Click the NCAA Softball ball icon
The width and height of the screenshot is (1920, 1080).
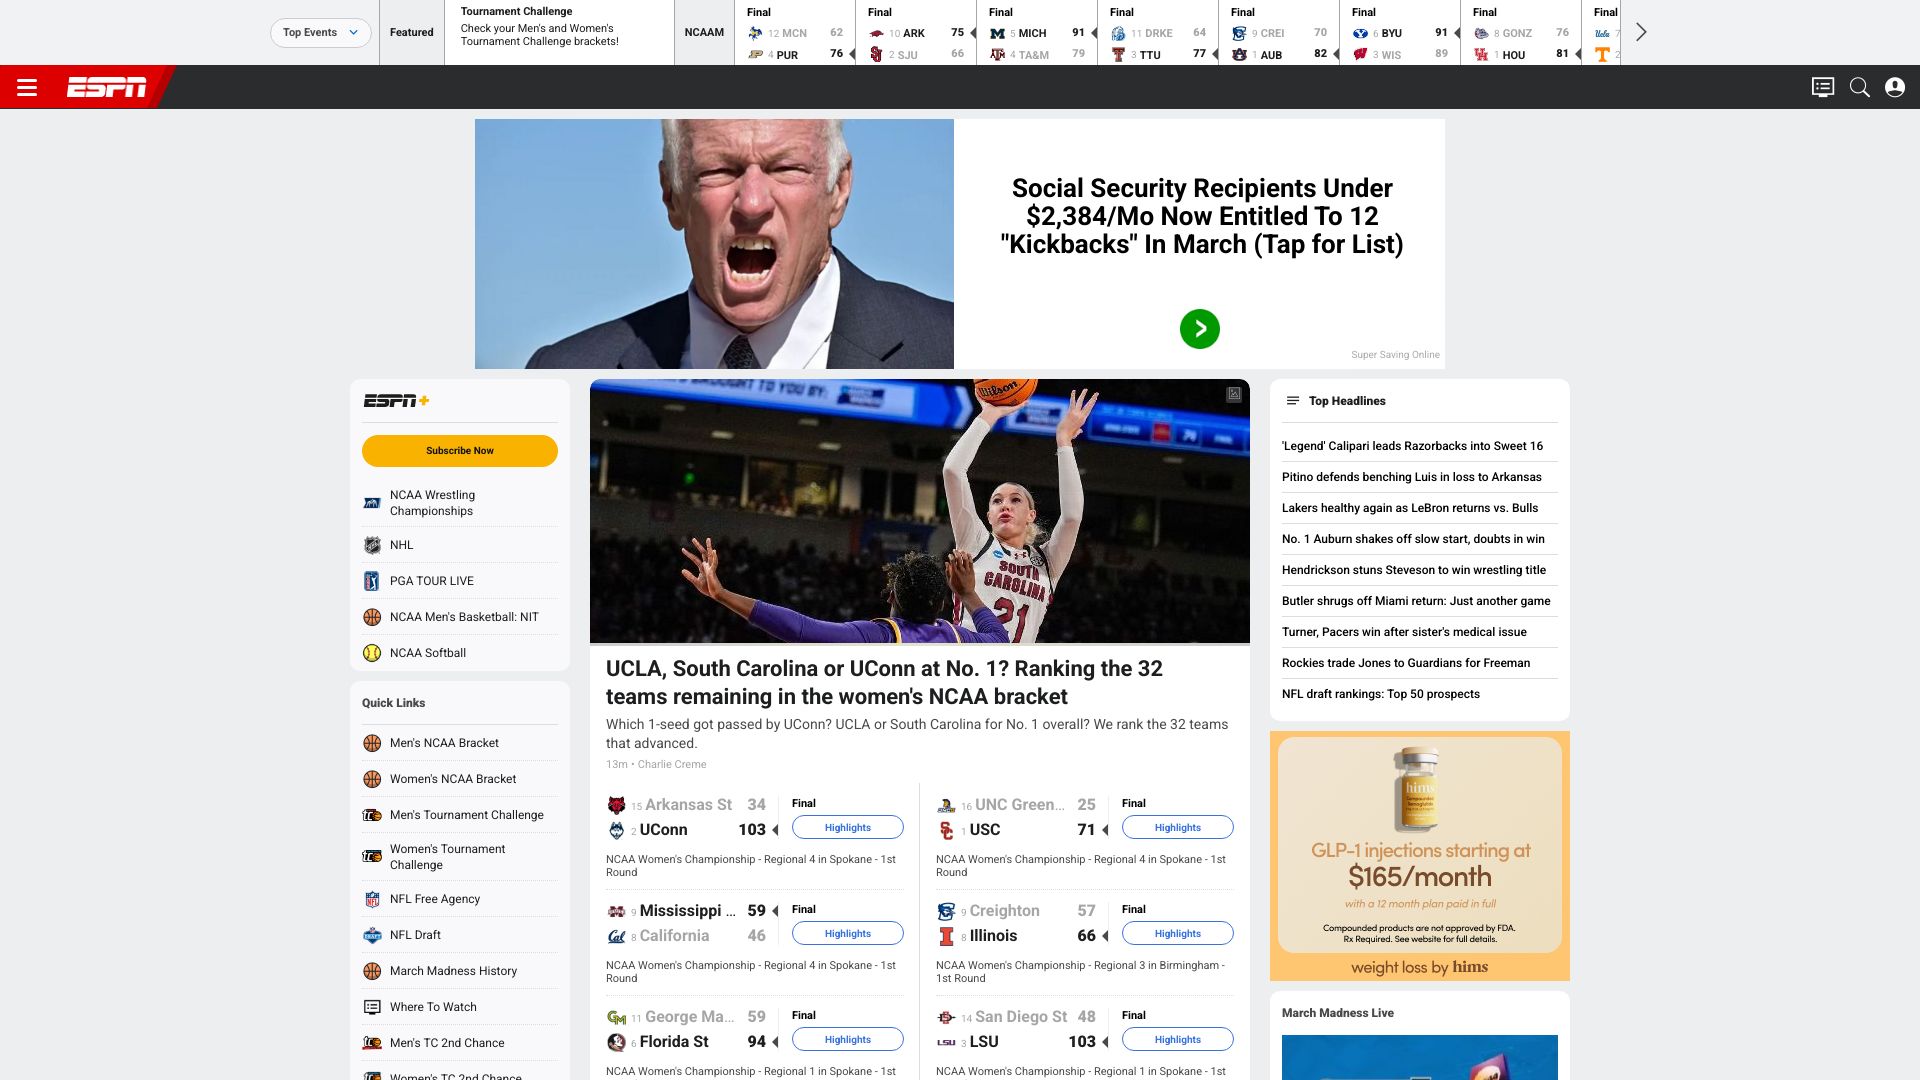tap(372, 653)
